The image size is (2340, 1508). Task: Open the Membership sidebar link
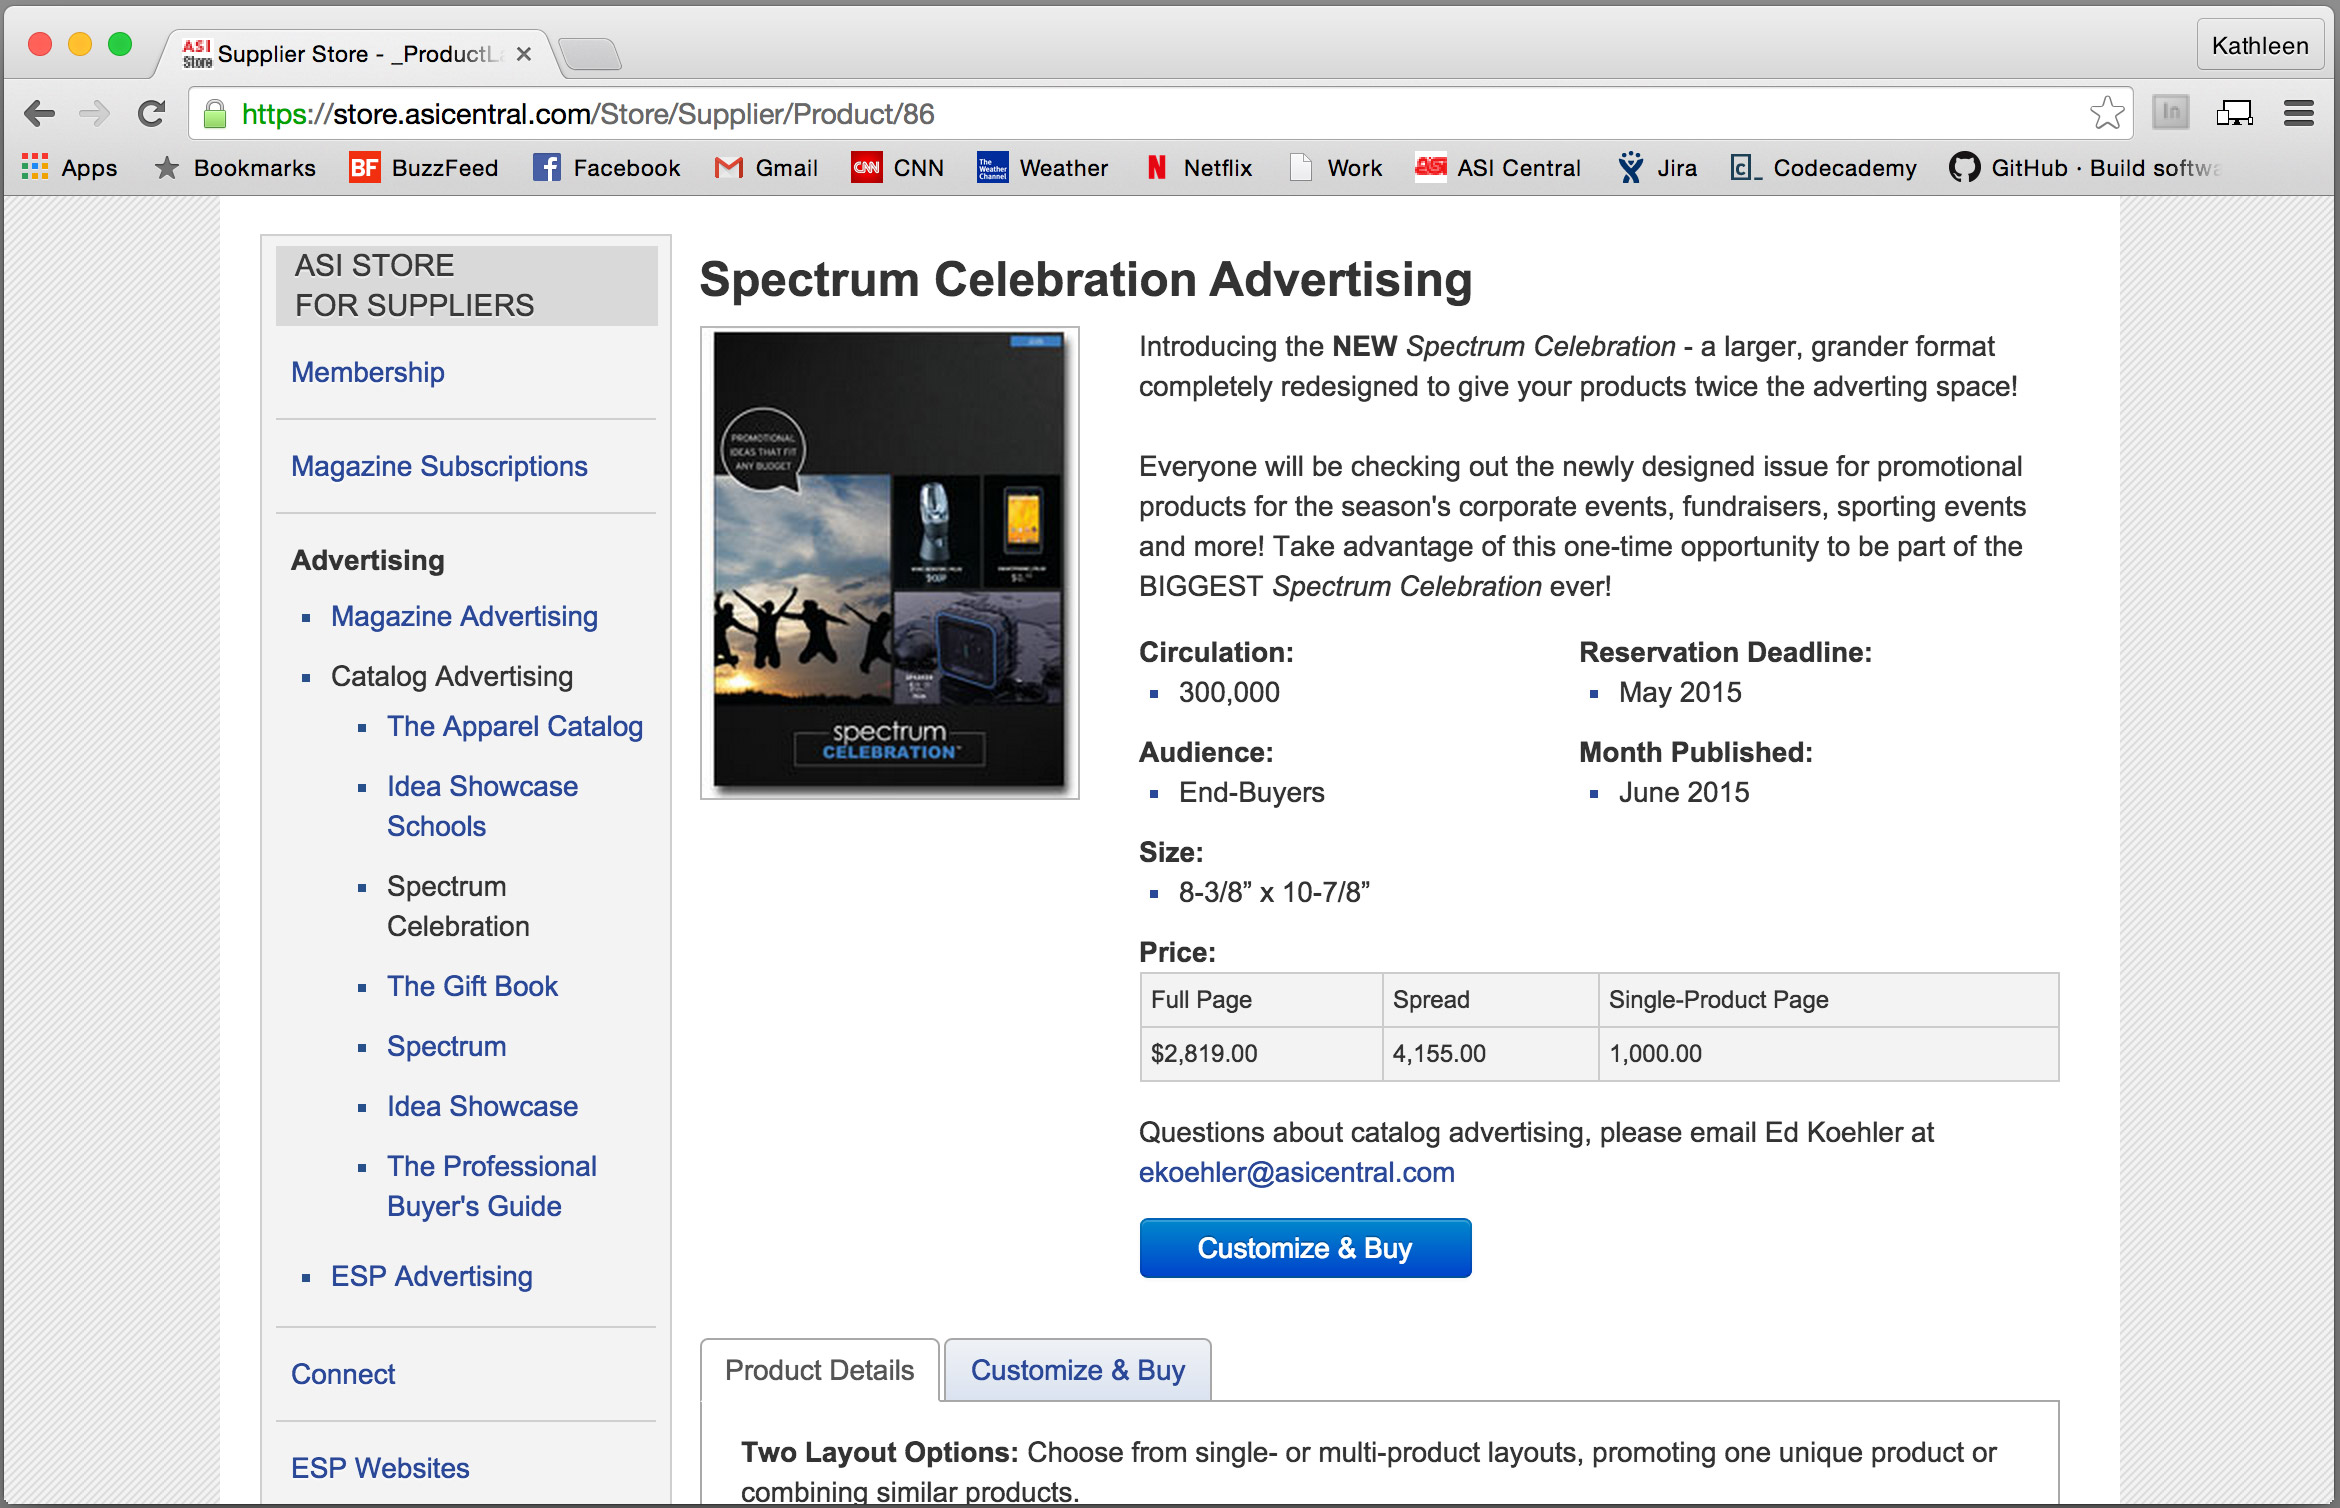coord(368,372)
